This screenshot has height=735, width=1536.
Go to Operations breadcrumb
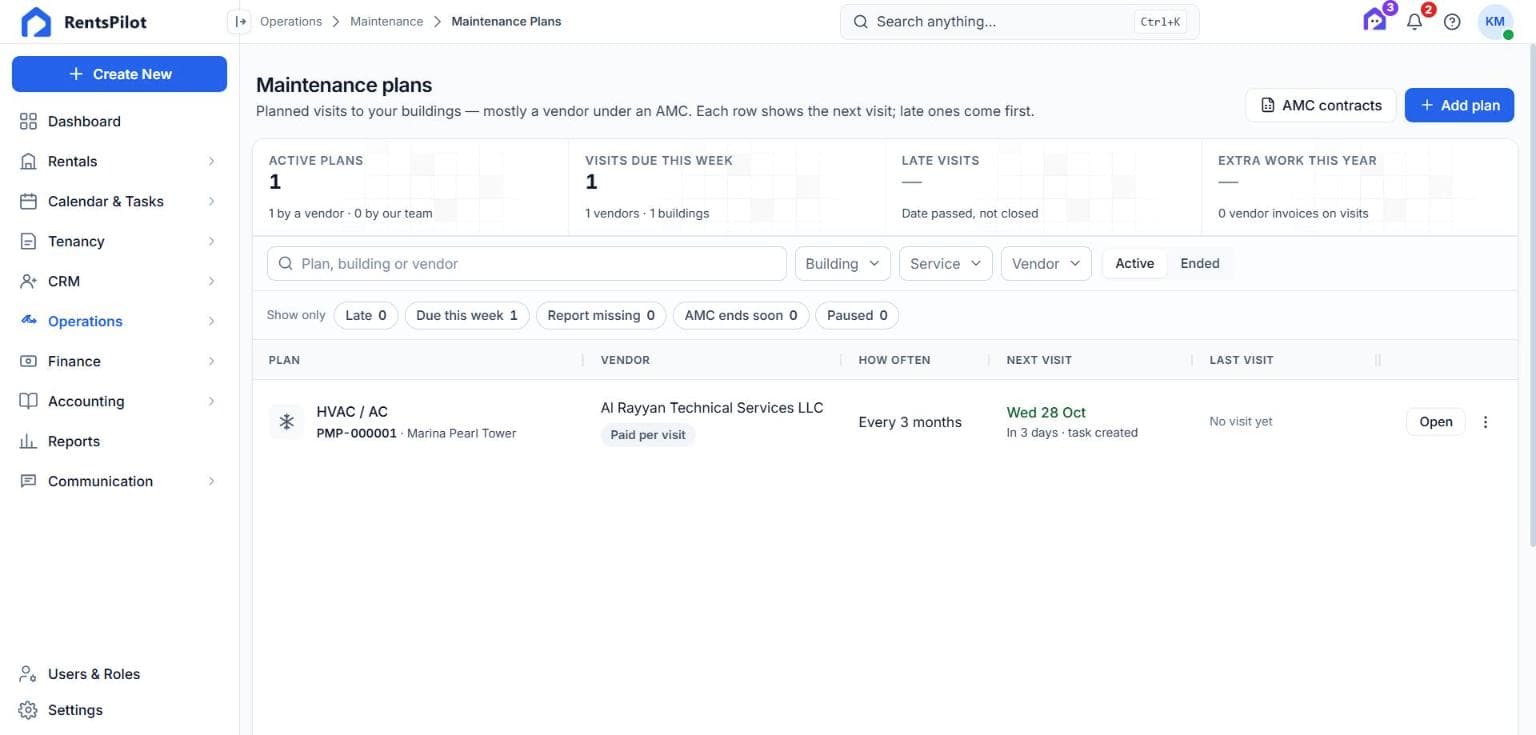pyautogui.click(x=291, y=21)
